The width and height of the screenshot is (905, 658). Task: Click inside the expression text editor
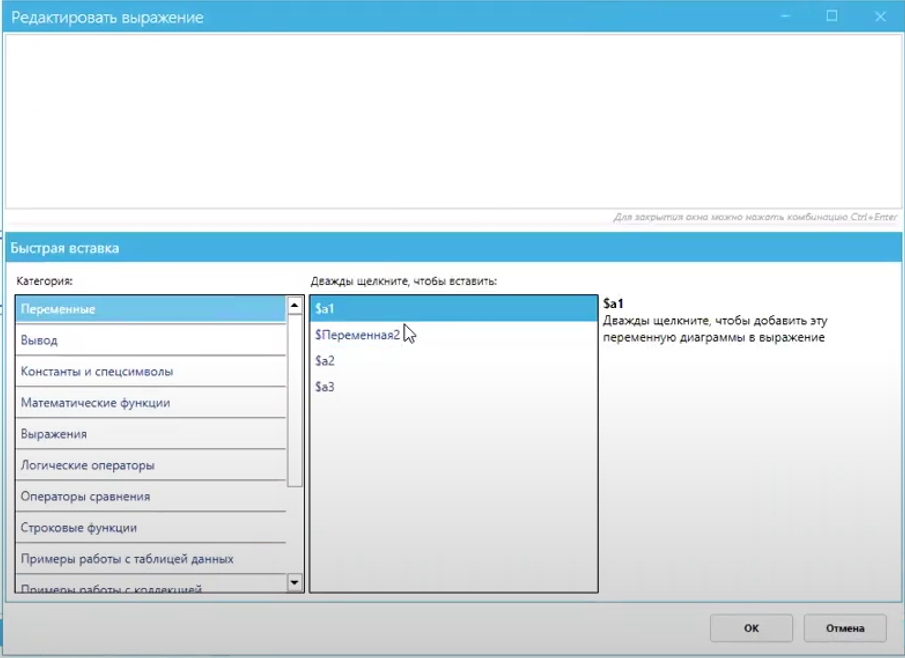450,120
